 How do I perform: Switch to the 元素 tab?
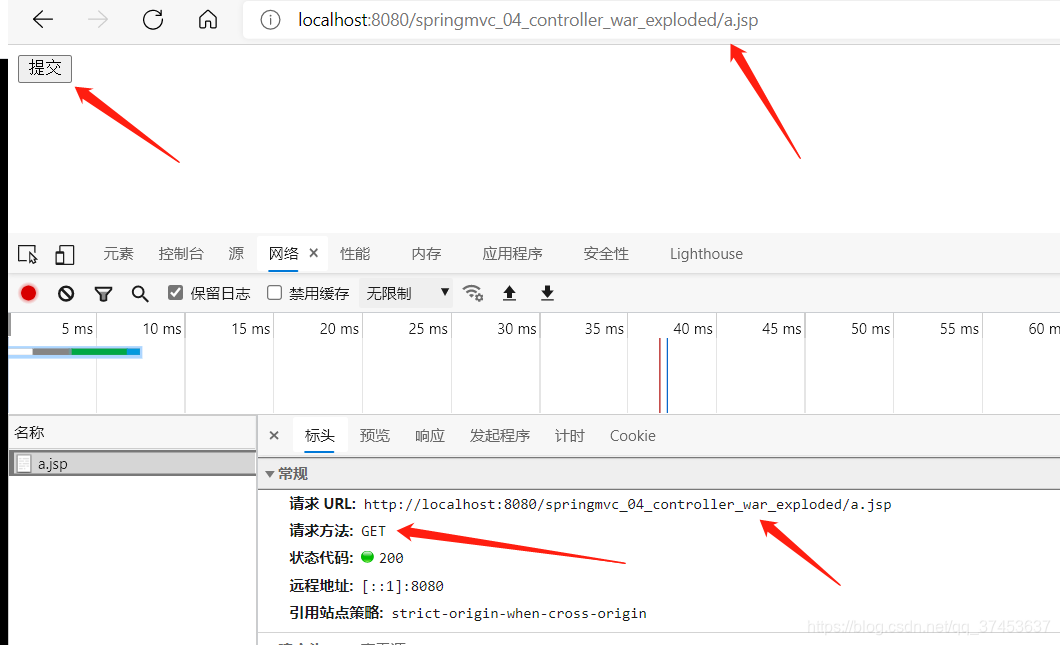[x=118, y=254]
